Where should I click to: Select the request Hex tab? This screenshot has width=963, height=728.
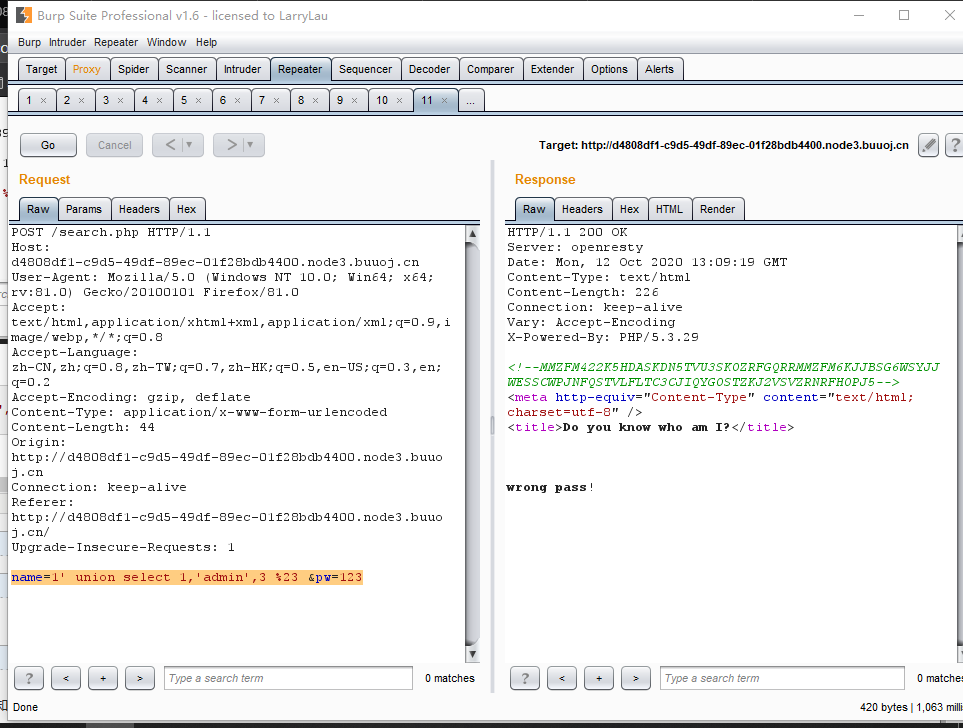[187, 209]
